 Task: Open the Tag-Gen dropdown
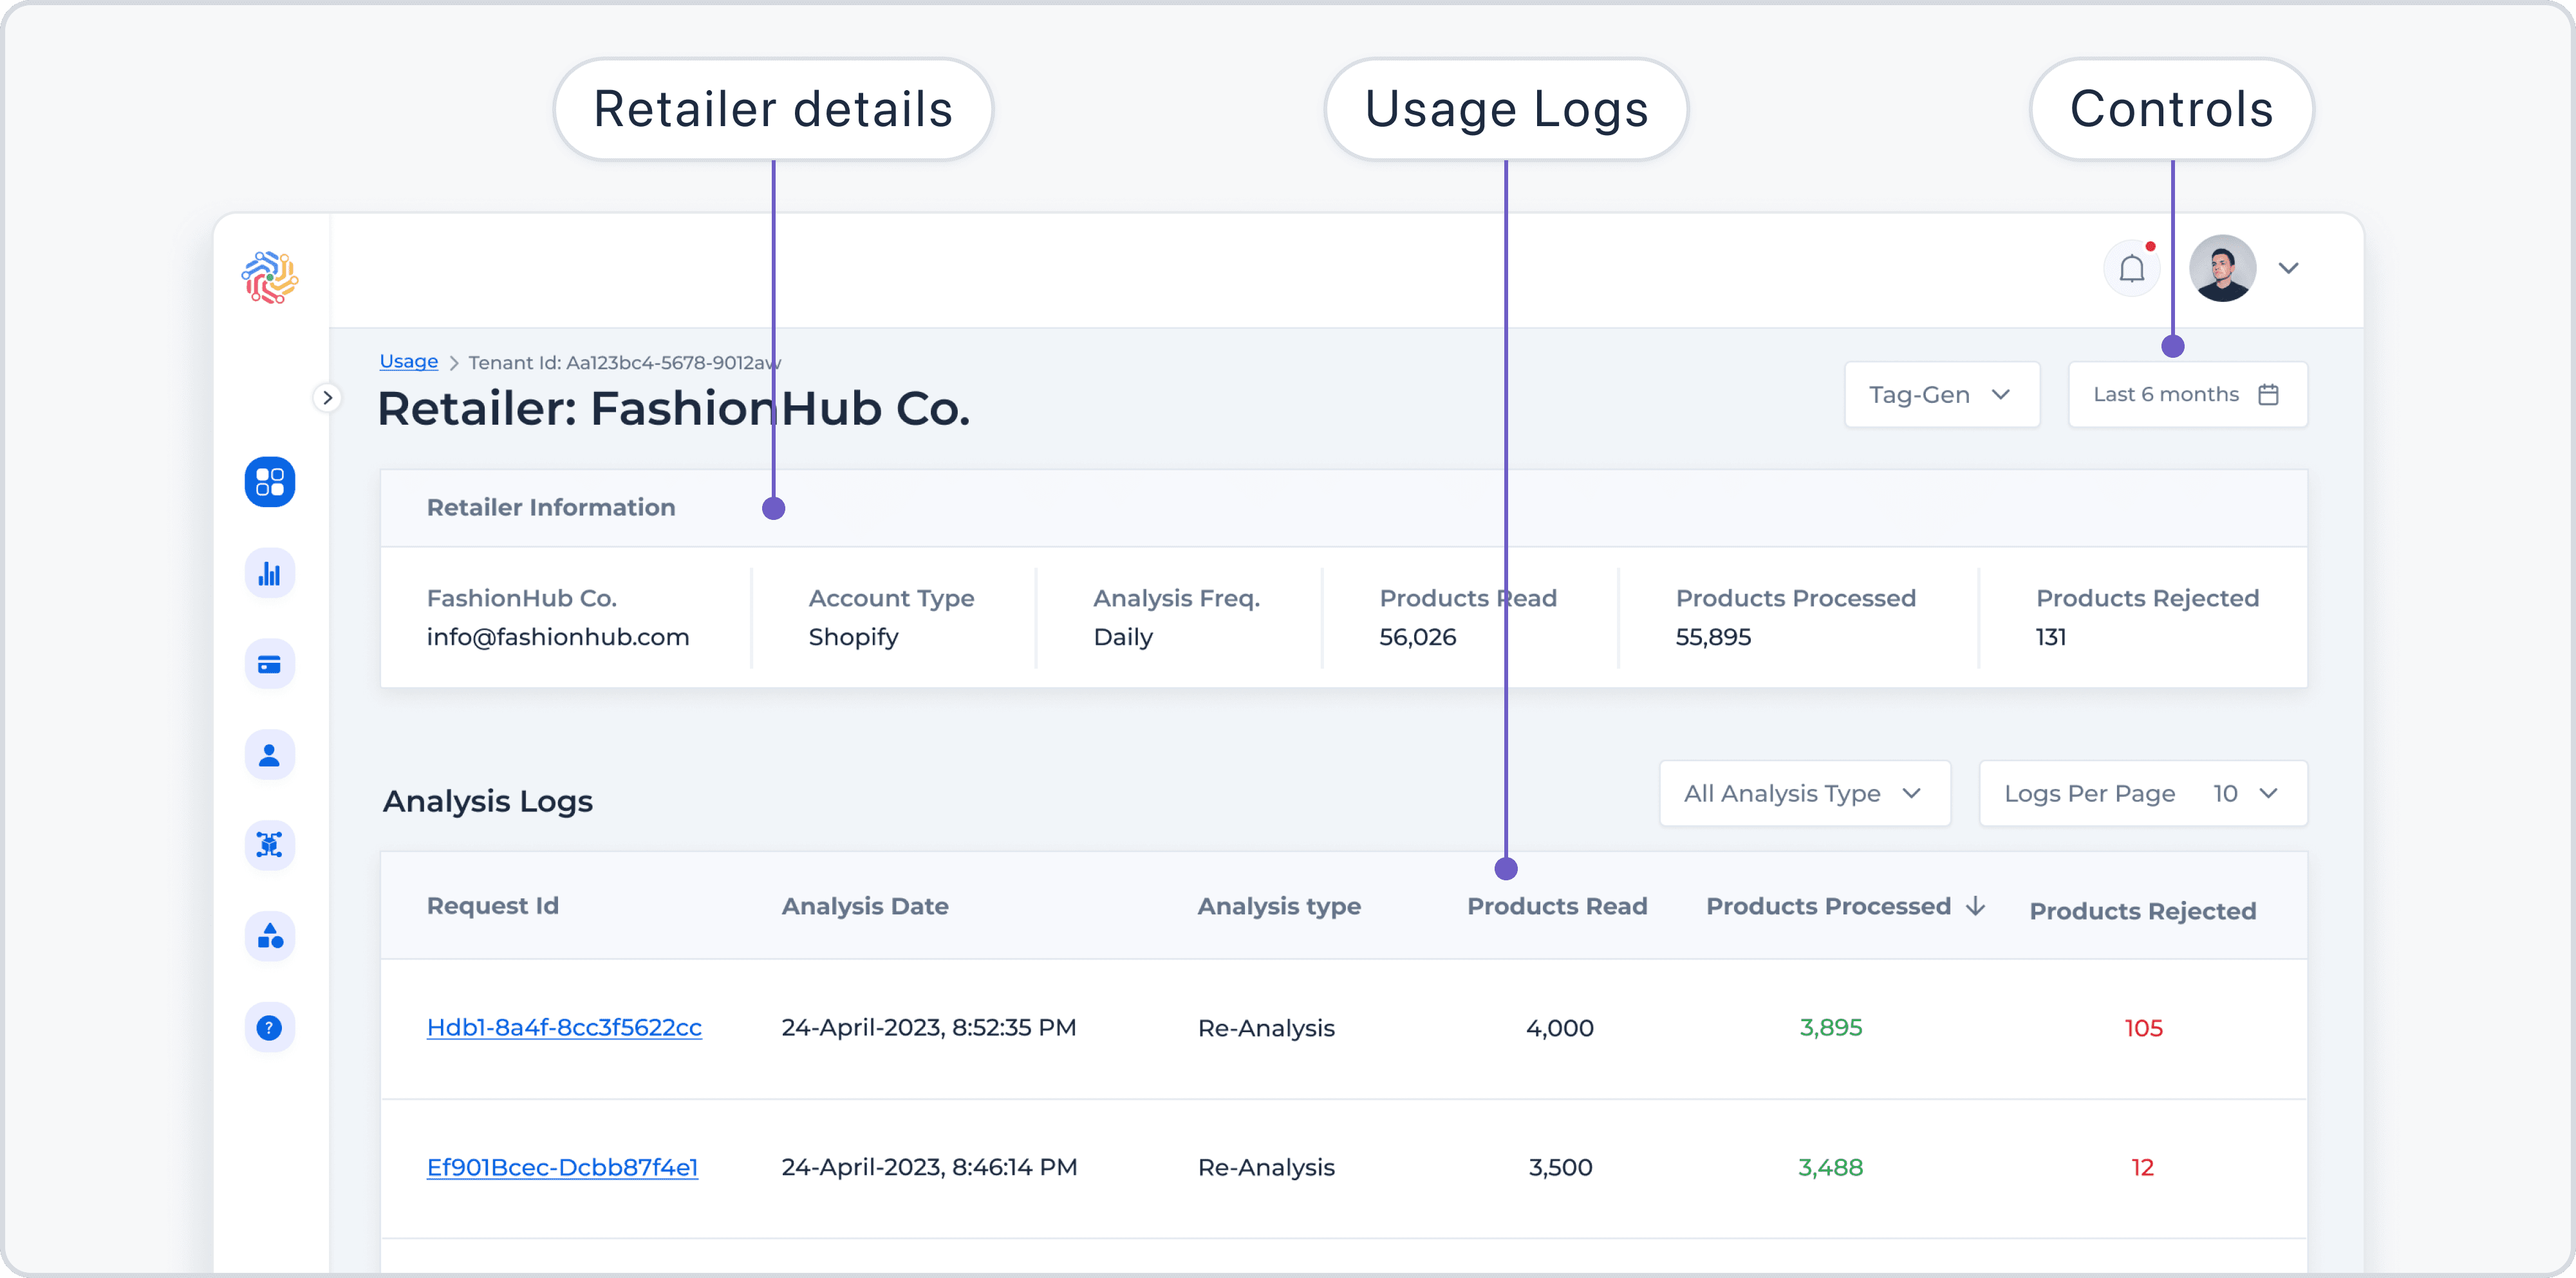click(x=1941, y=395)
